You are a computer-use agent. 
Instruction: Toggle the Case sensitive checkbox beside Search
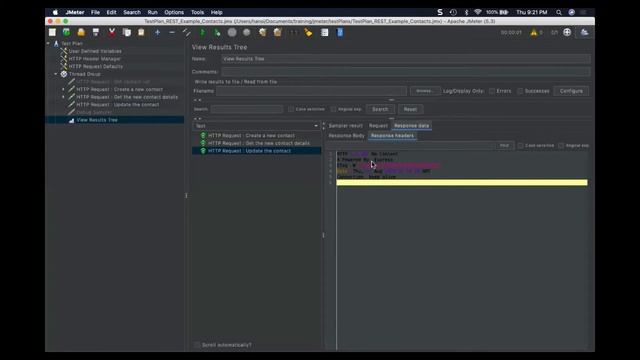(x=291, y=109)
